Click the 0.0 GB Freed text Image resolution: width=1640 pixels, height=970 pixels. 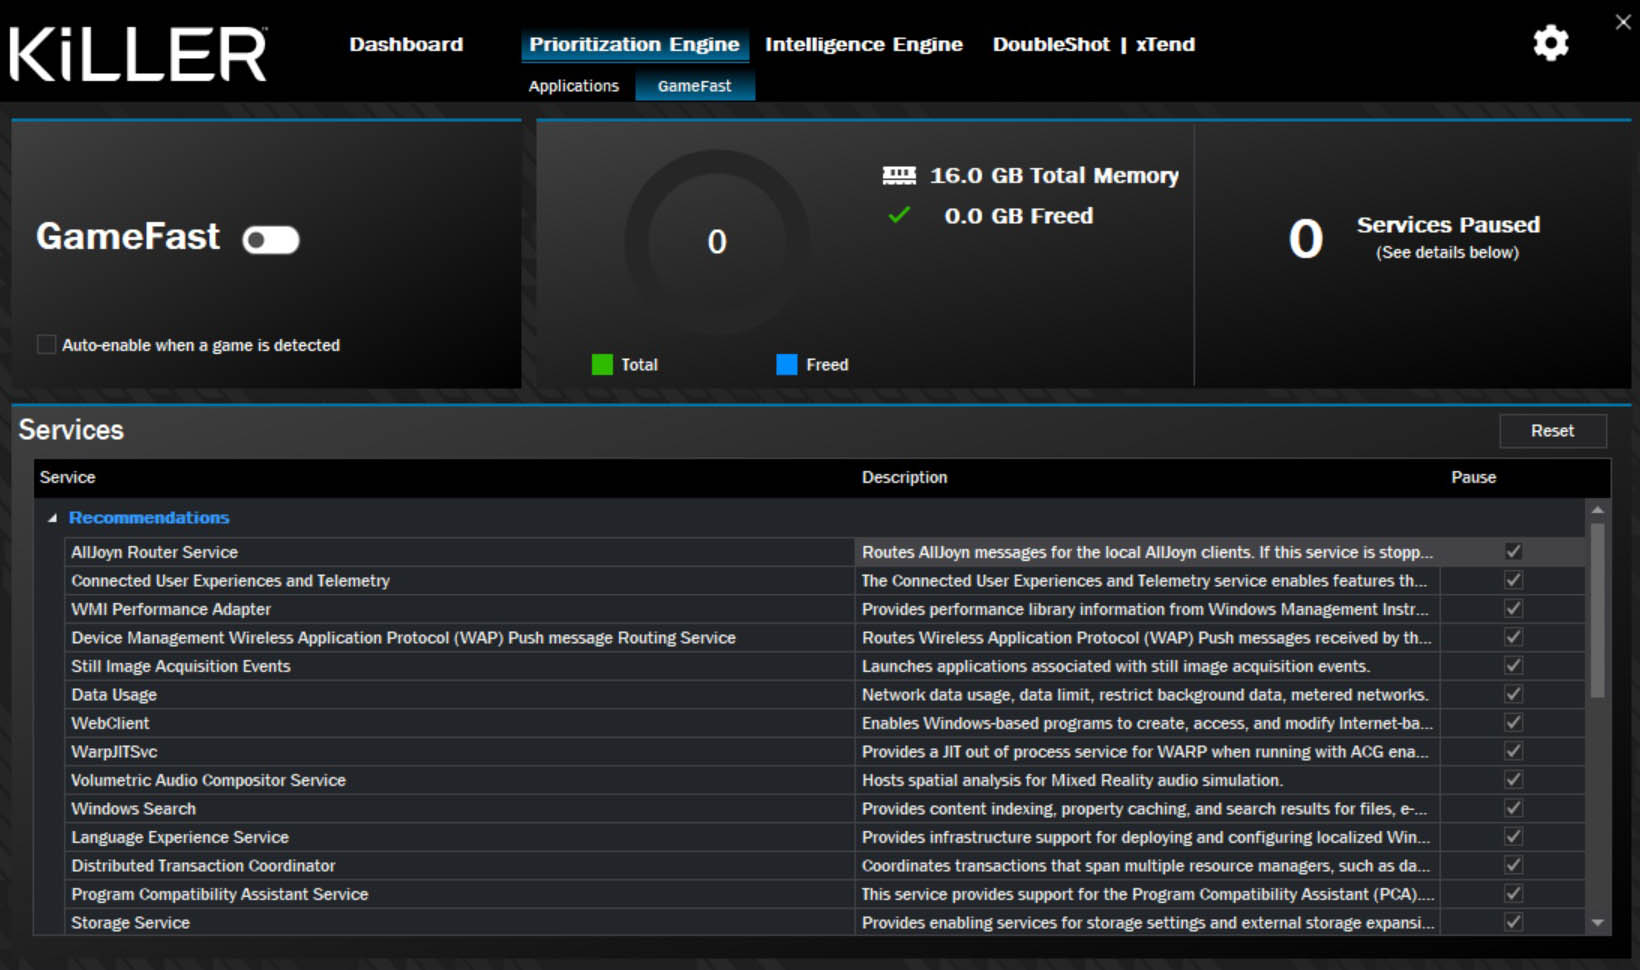coord(1018,216)
